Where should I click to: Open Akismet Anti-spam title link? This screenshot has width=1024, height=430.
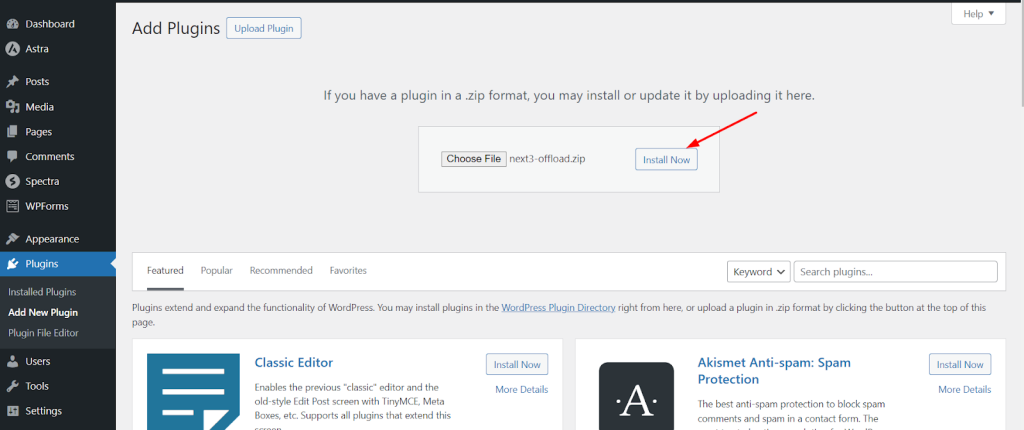pyautogui.click(x=774, y=371)
